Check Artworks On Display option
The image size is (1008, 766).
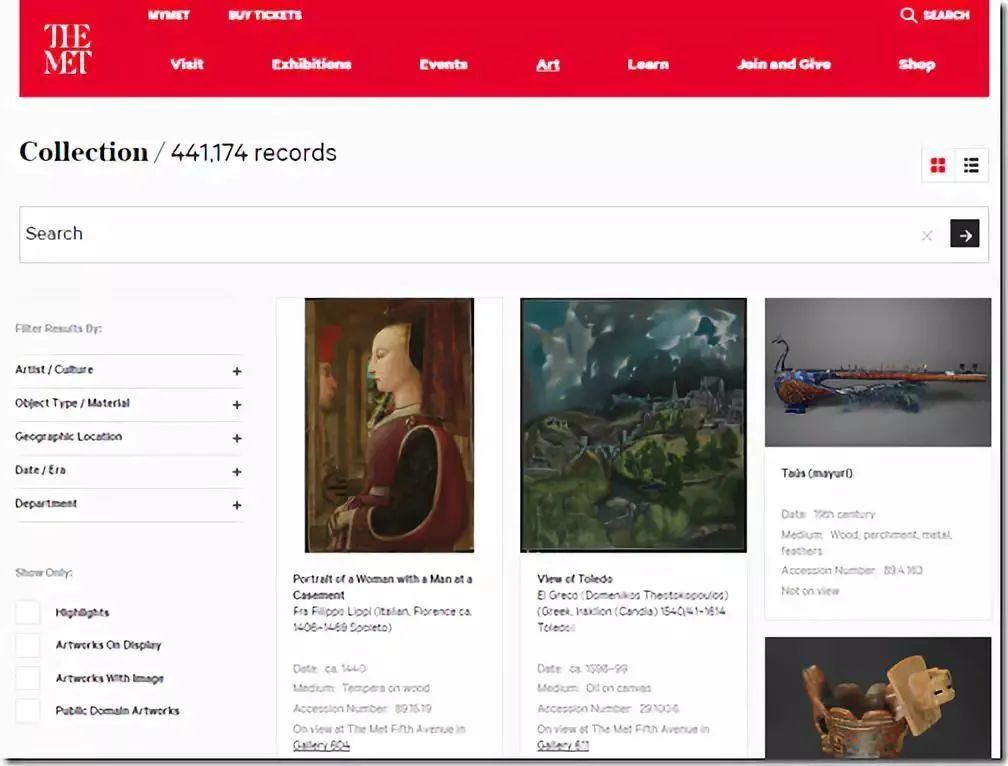pos(28,645)
